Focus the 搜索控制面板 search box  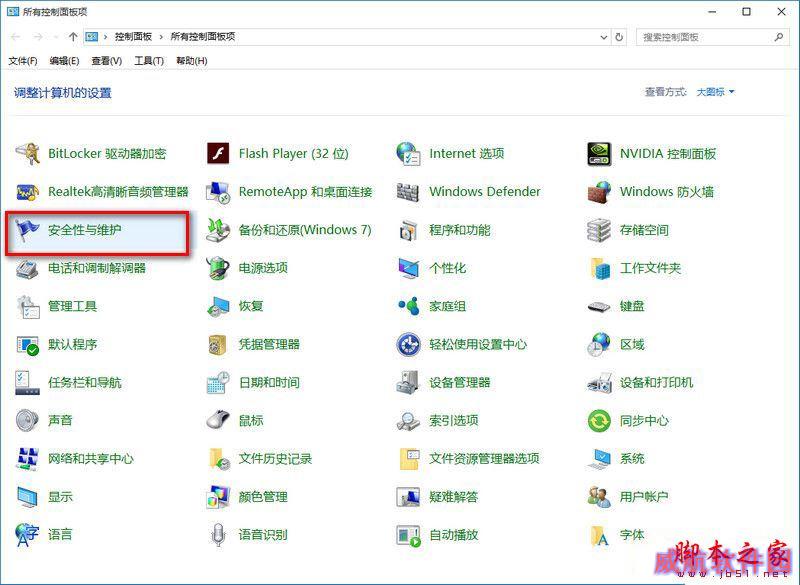point(712,37)
